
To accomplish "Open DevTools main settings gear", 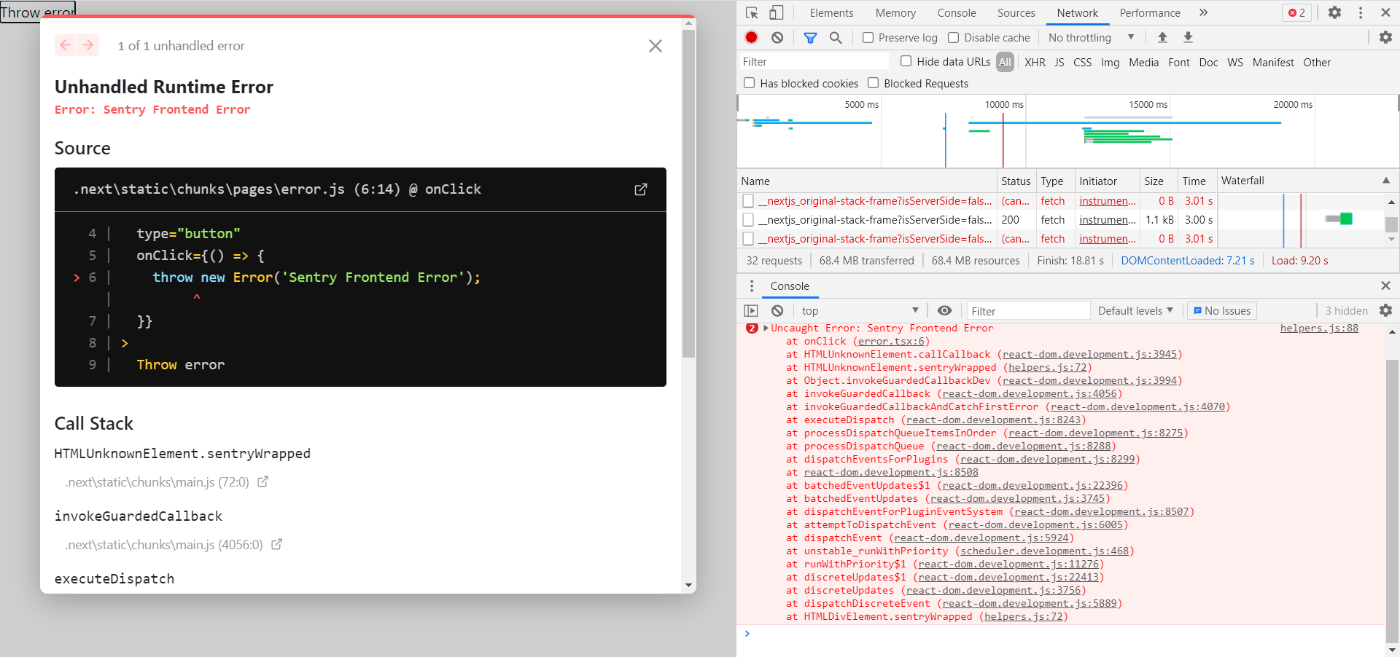I will click(x=1335, y=13).
